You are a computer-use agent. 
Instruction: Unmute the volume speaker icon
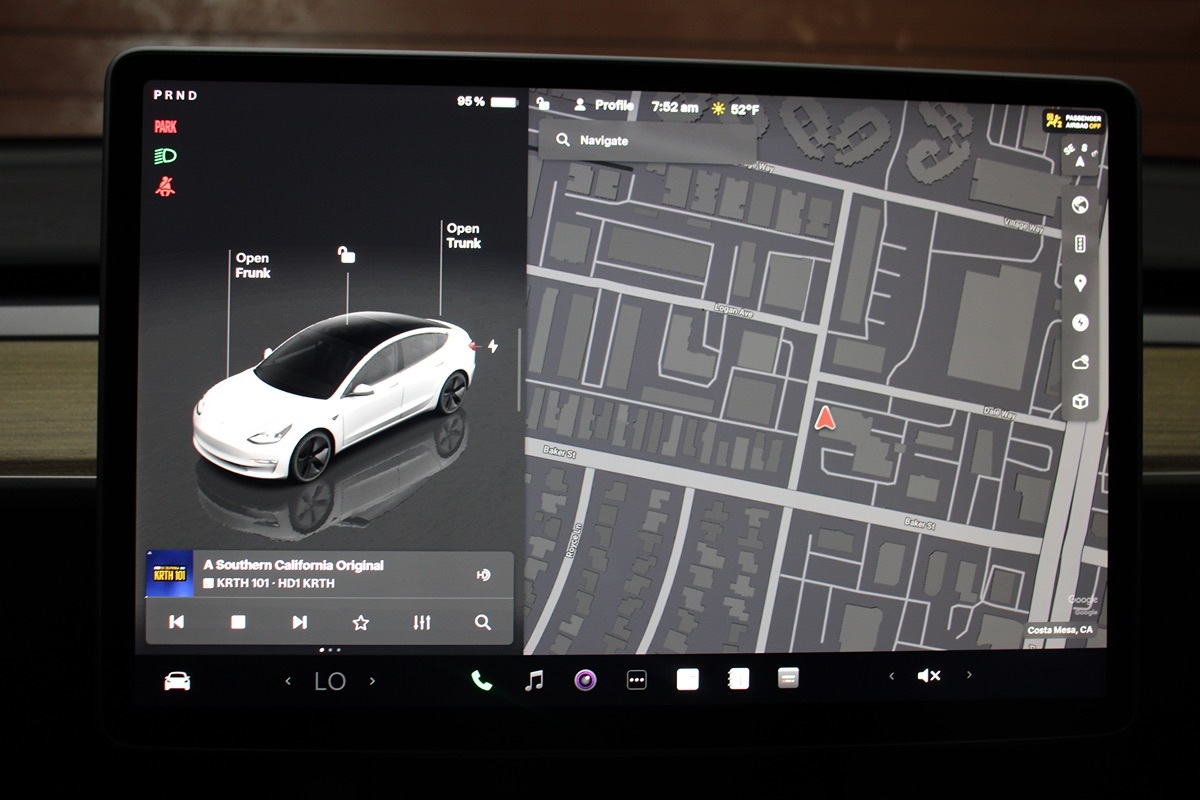[928, 676]
